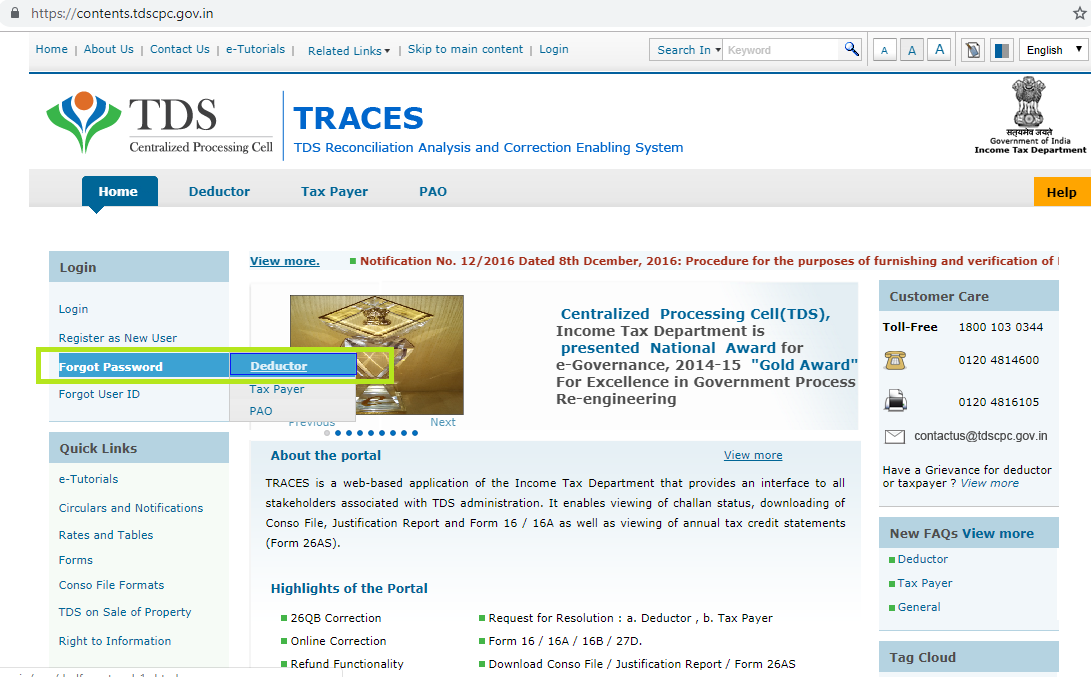Select the medium font size A button

click(911, 50)
